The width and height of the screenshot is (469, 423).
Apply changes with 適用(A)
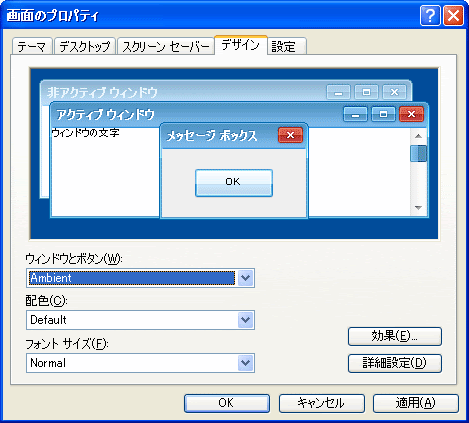416,403
